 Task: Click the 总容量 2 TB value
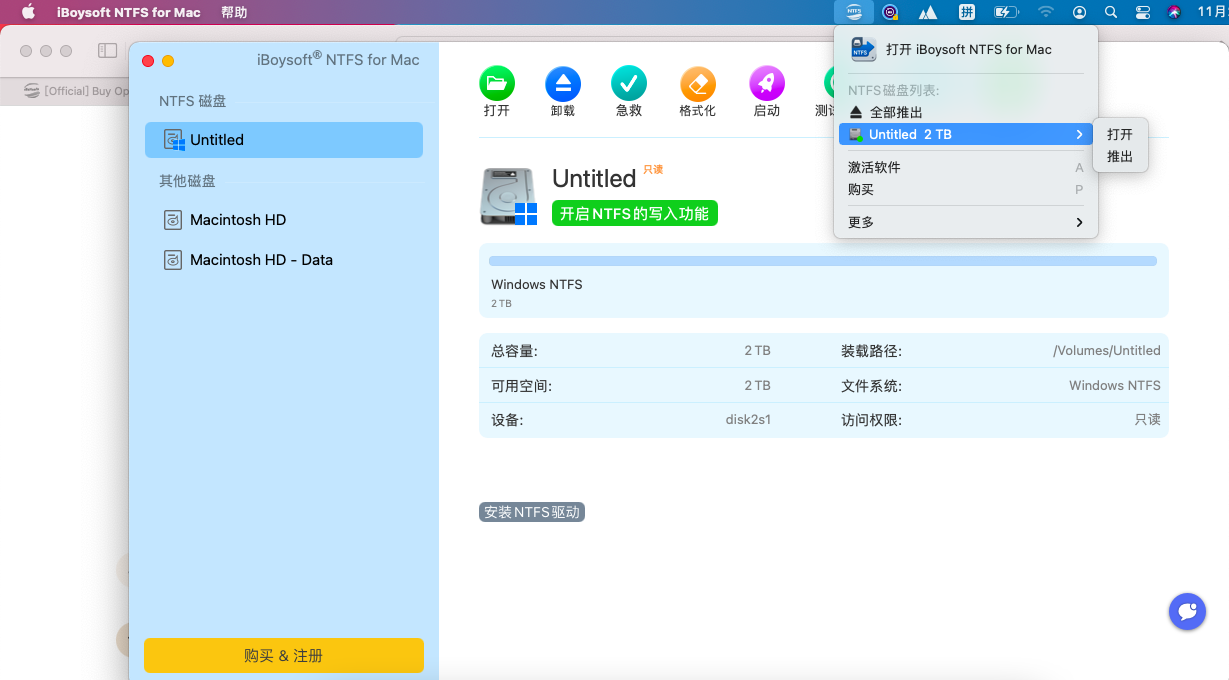point(757,351)
